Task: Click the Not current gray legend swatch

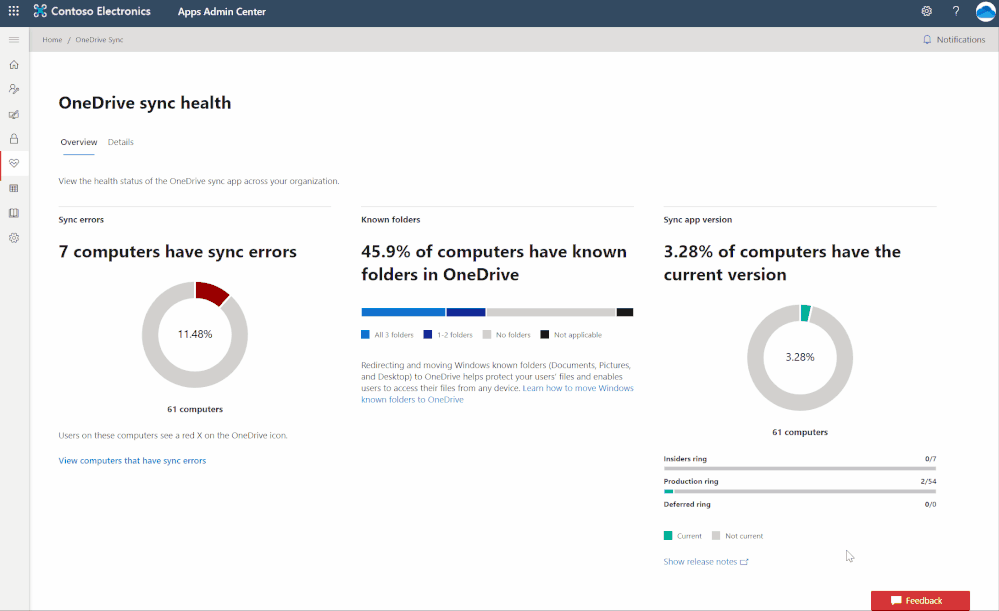Action: point(716,536)
